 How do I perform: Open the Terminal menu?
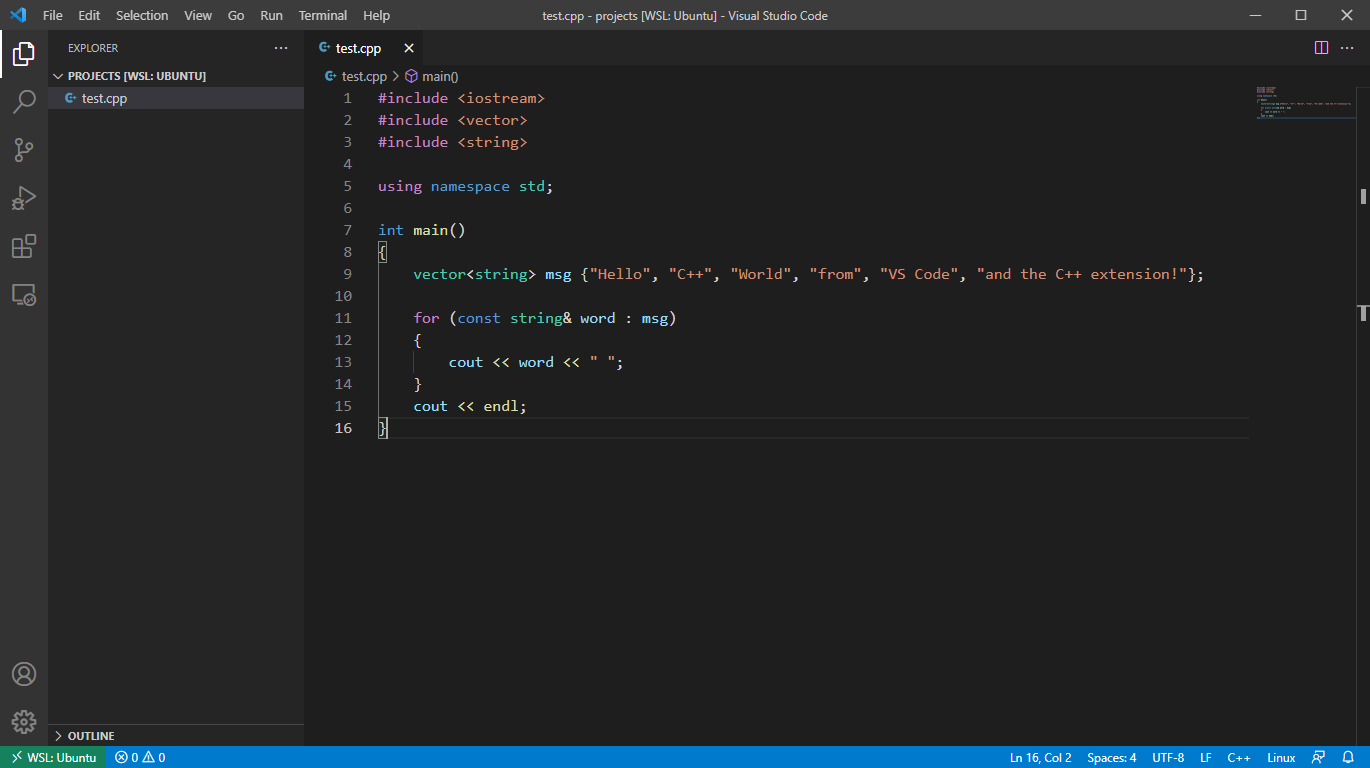pos(322,15)
